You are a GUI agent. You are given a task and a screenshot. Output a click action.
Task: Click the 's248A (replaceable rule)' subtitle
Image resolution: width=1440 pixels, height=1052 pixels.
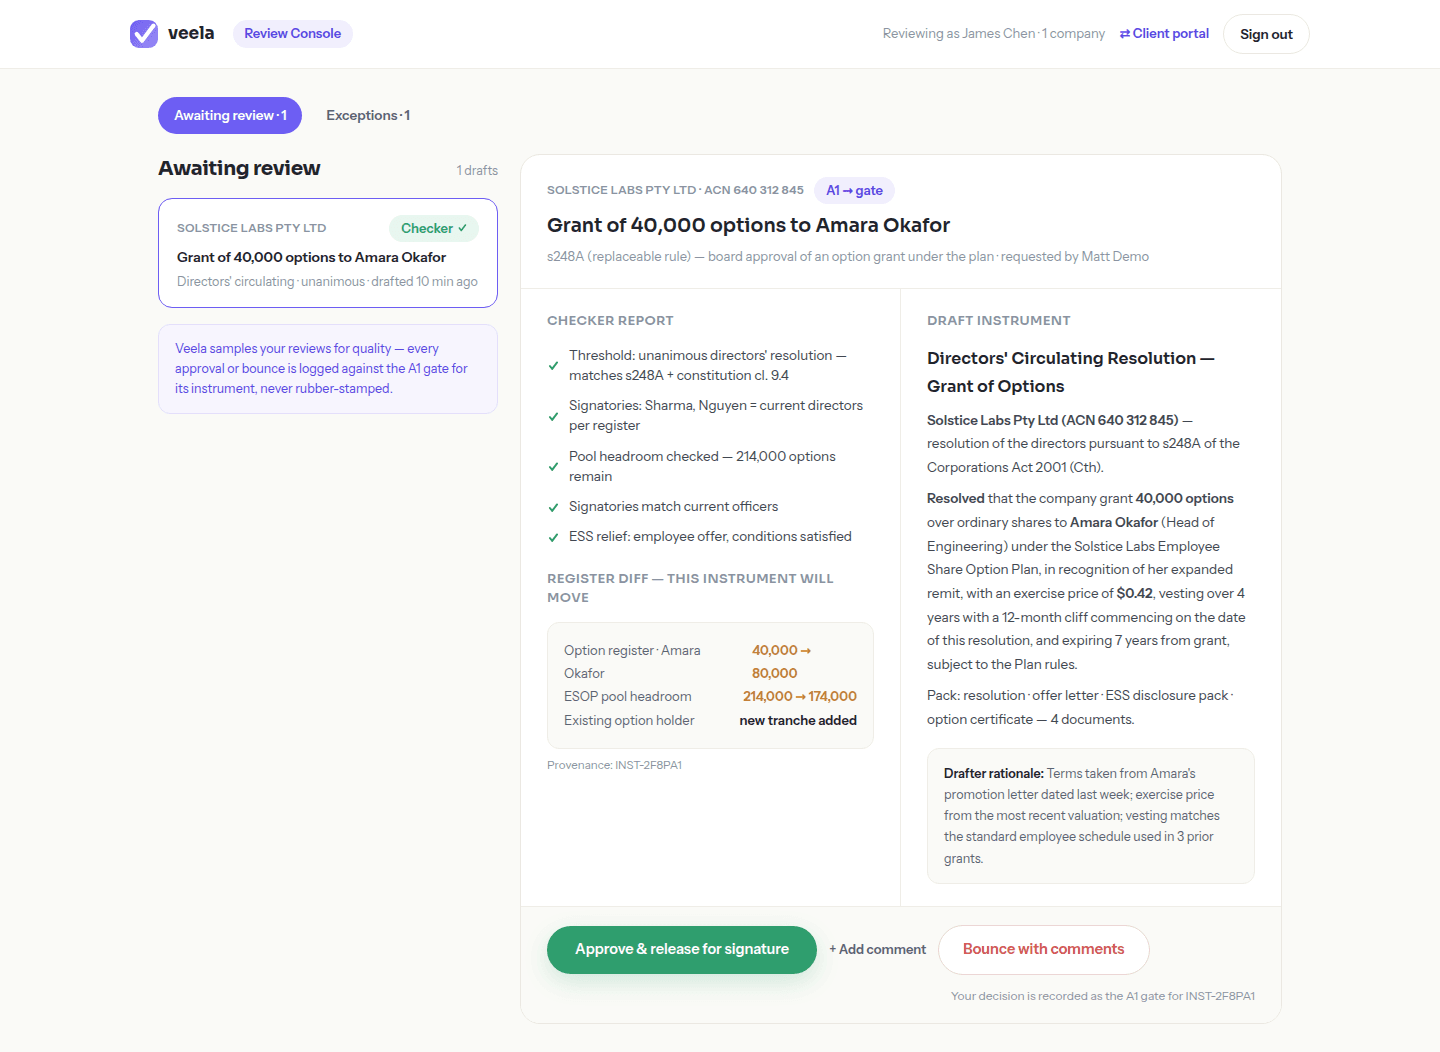(848, 256)
